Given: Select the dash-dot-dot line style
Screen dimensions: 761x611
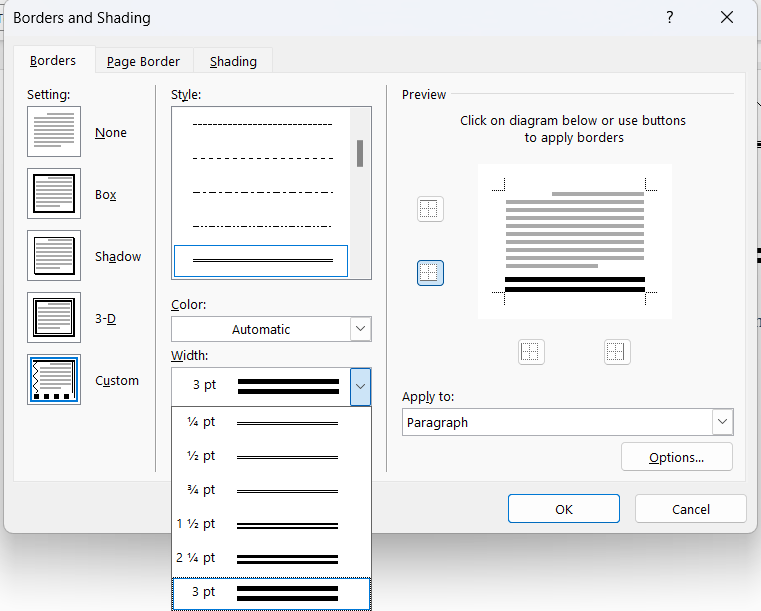Looking at the screenshot, I should 261,226.
